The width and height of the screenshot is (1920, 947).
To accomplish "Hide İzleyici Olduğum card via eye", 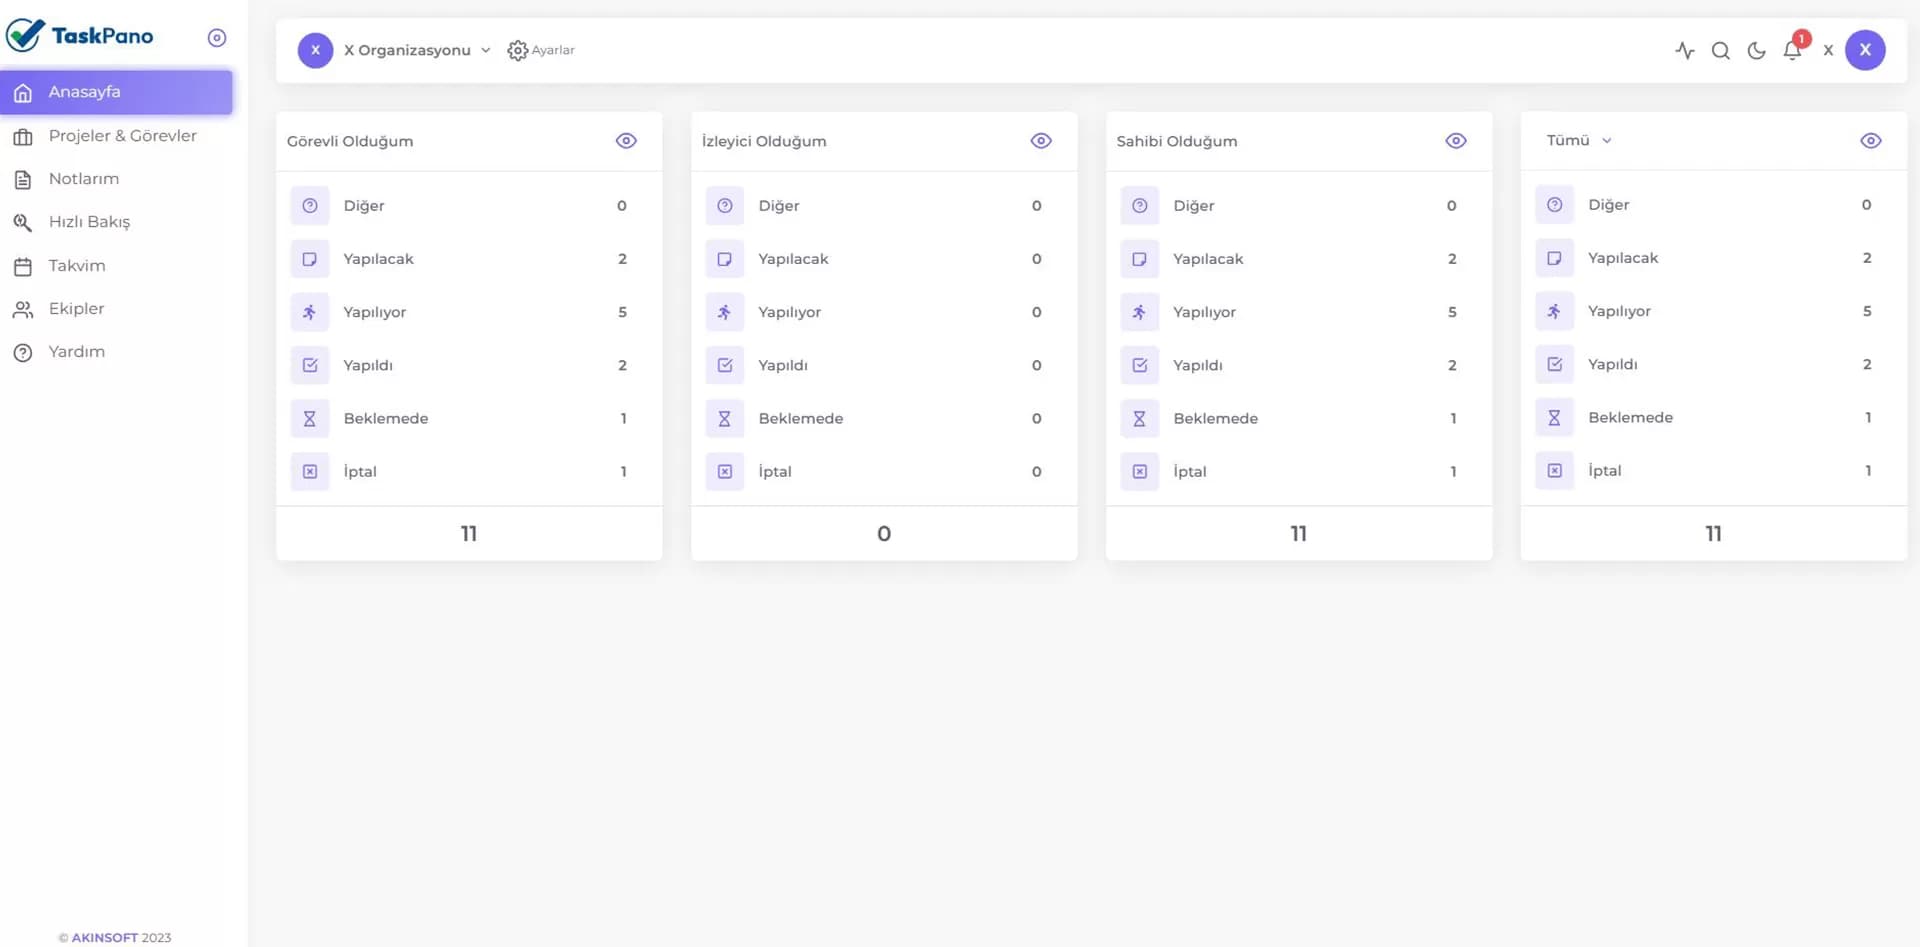I will [1041, 141].
